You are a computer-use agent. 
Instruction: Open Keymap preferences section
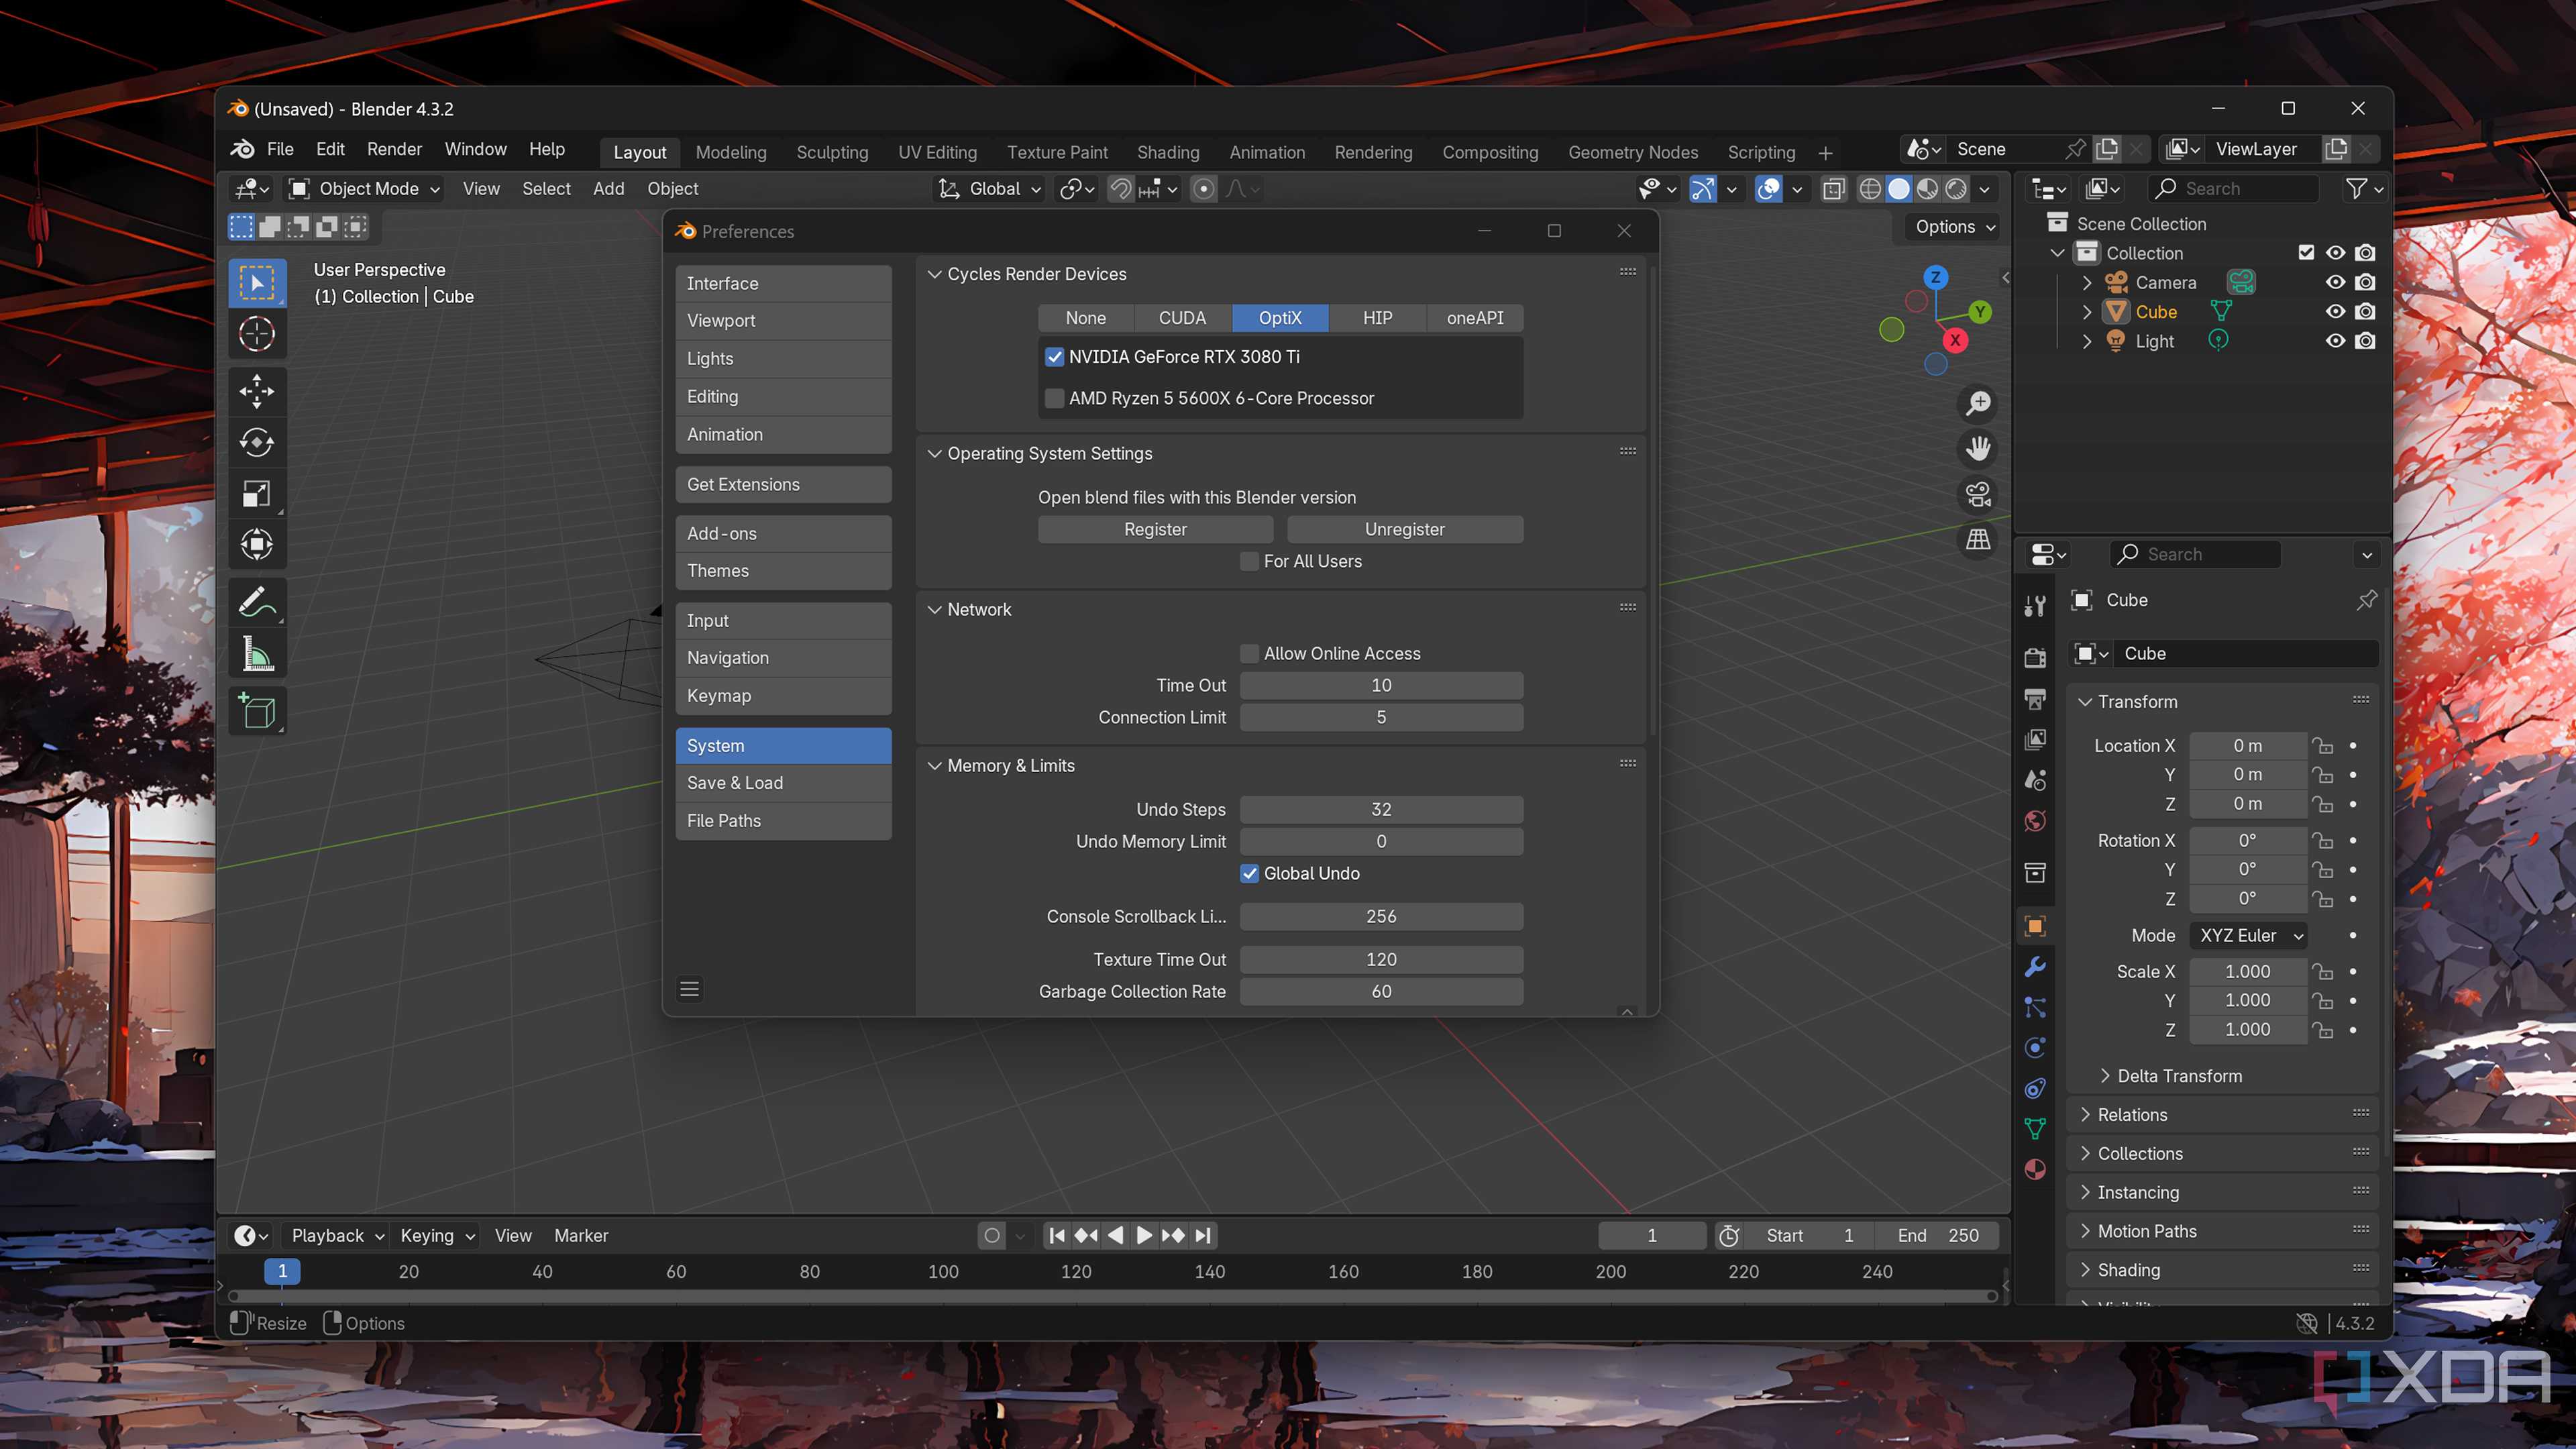[x=783, y=696]
